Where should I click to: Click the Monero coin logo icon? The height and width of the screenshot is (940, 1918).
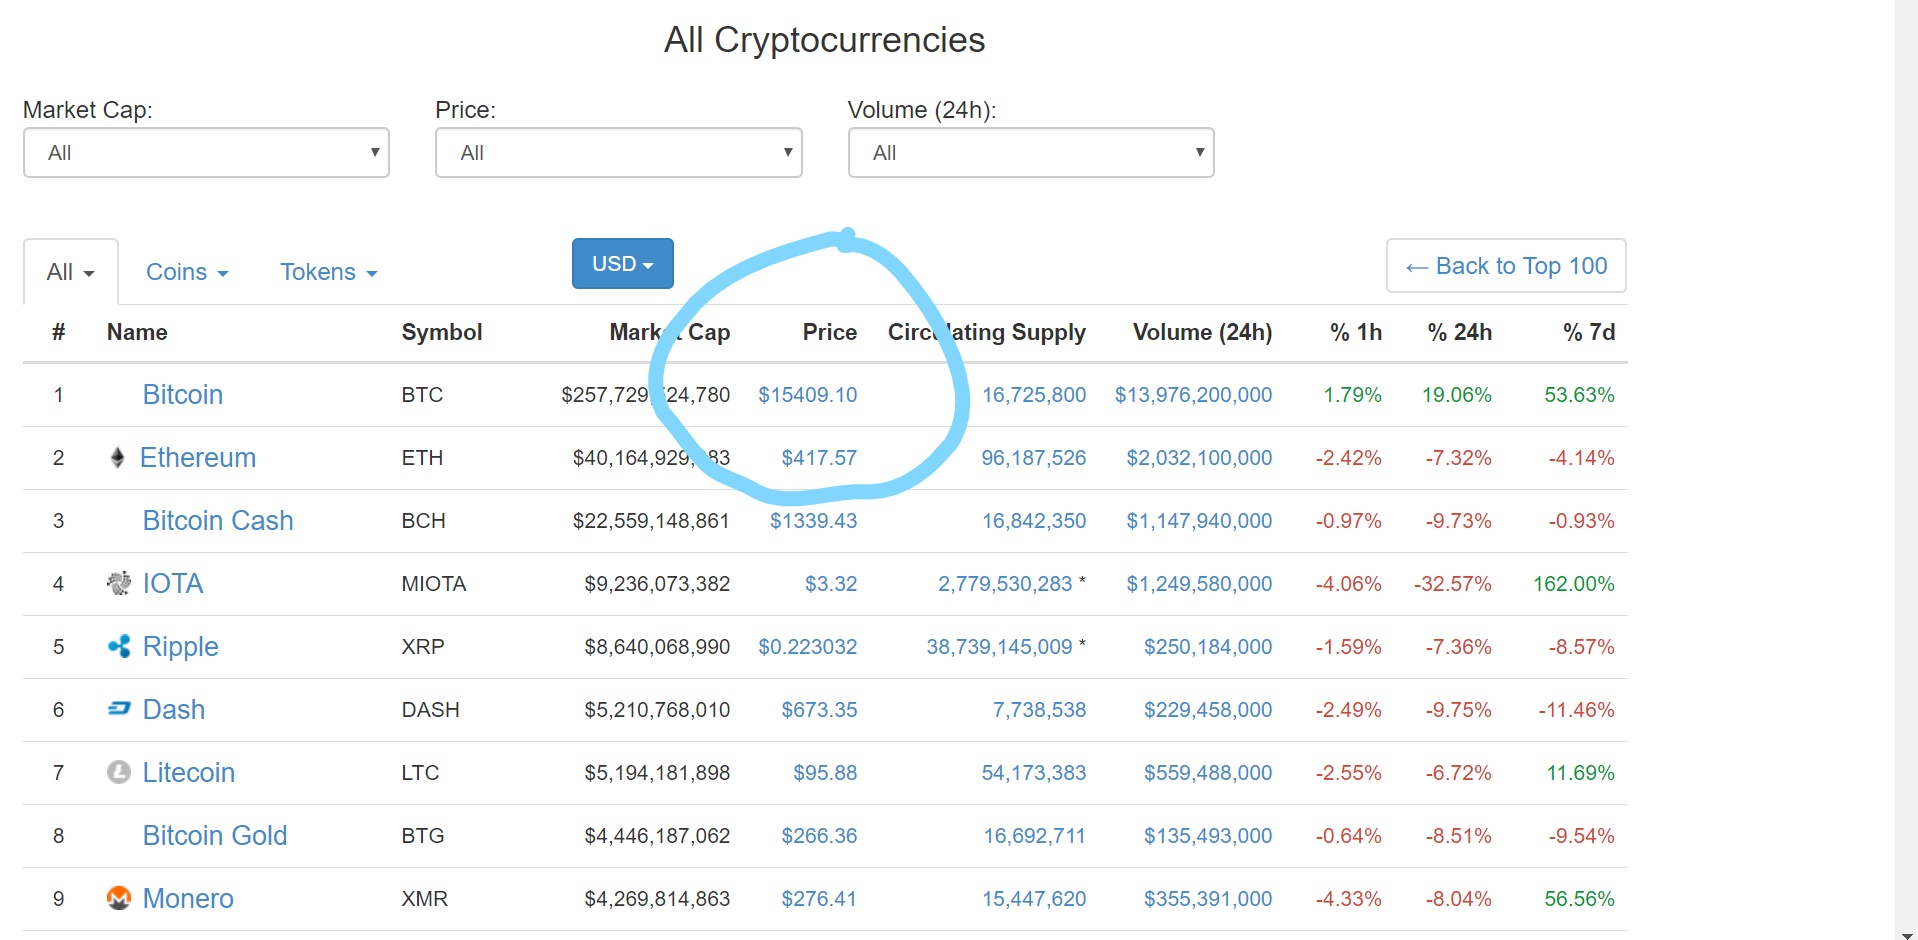pos(119,898)
